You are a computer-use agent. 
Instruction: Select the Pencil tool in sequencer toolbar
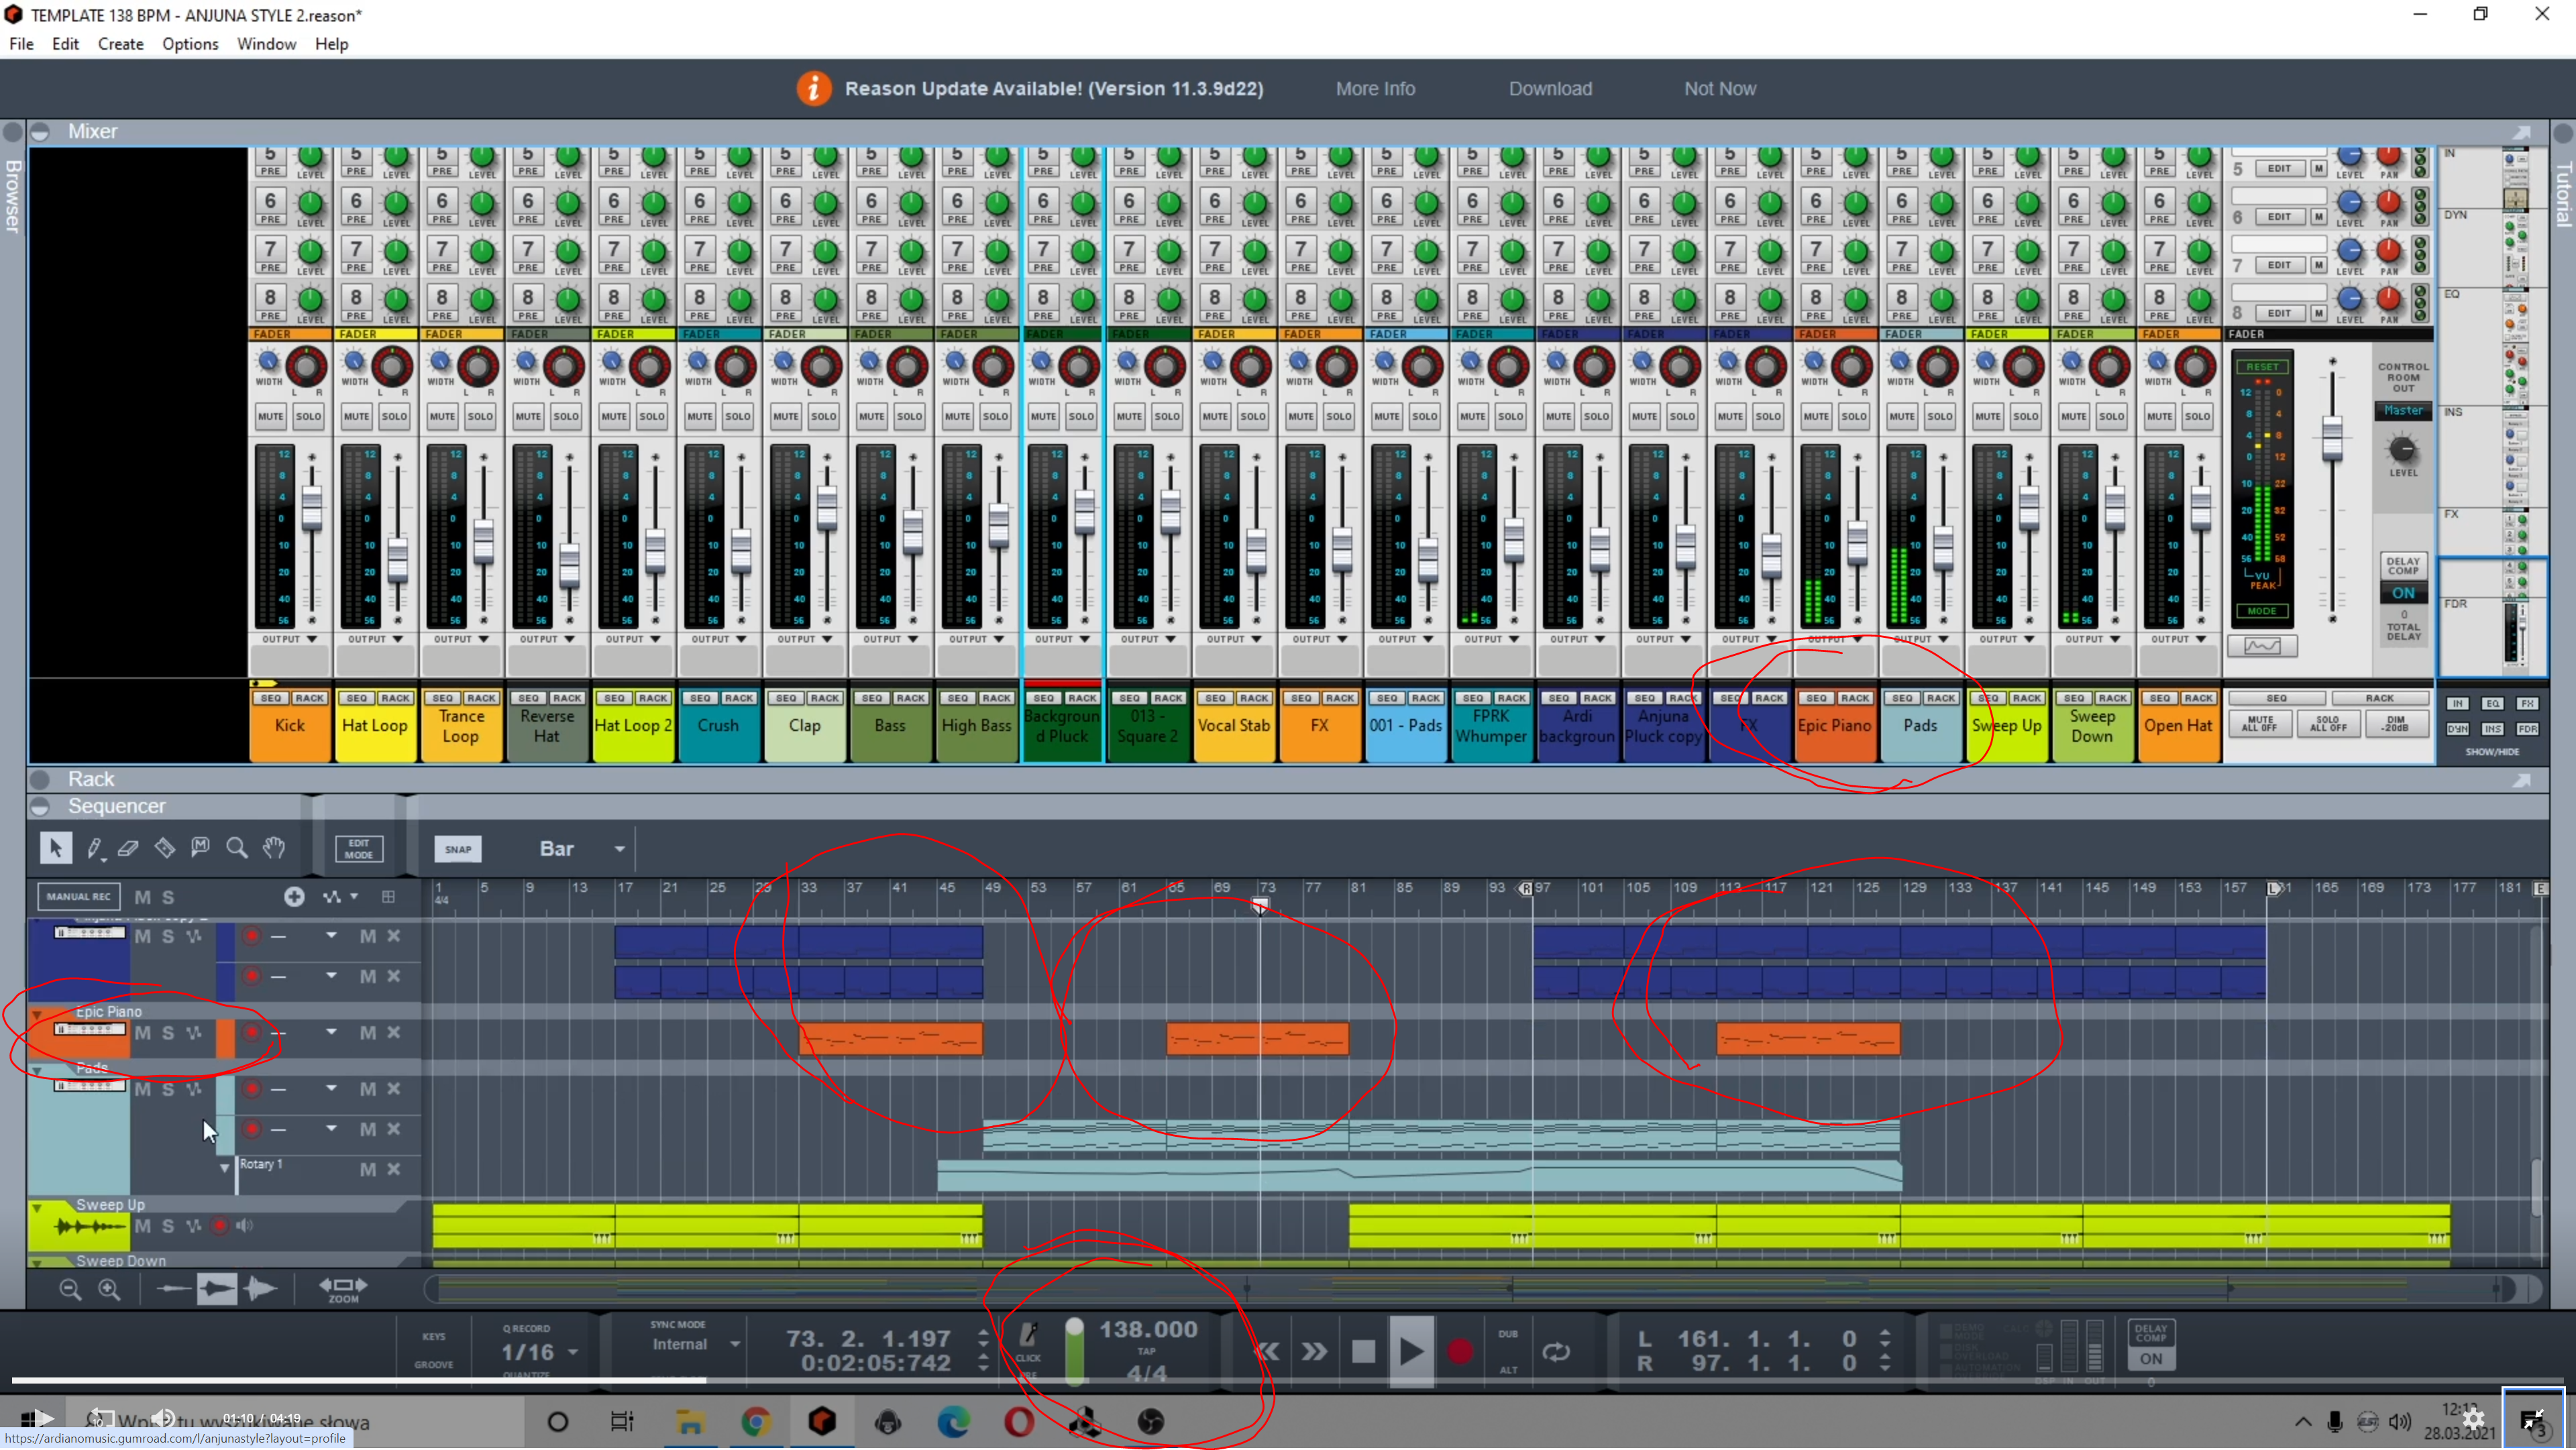point(94,849)
